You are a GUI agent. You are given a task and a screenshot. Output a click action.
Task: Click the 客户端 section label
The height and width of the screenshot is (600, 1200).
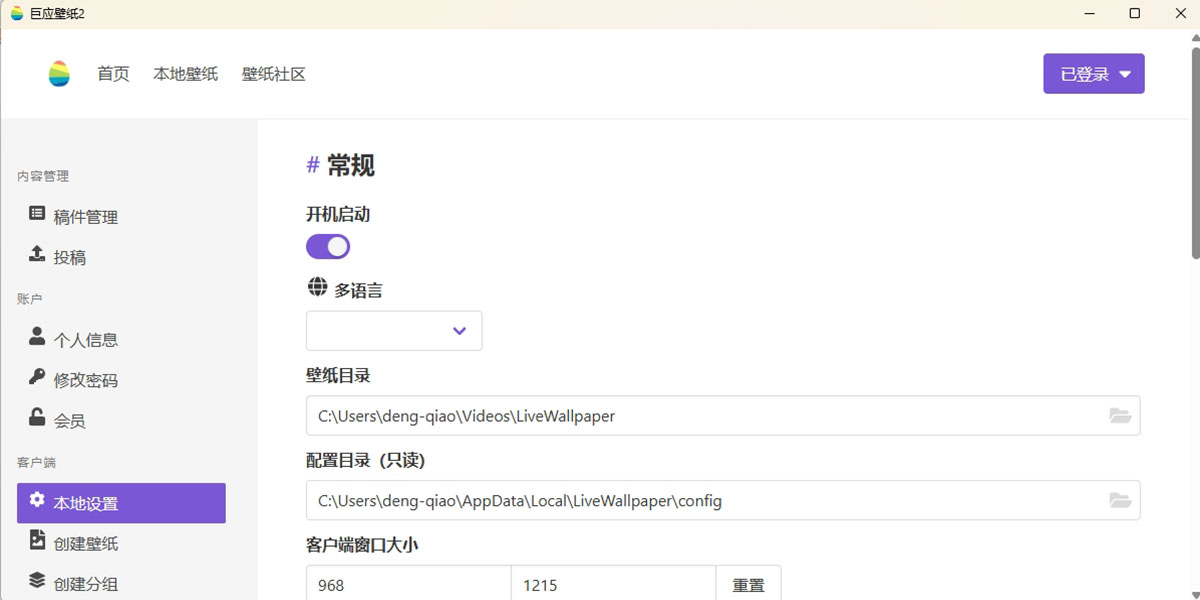pyautogui.click(x=37, y=463)
